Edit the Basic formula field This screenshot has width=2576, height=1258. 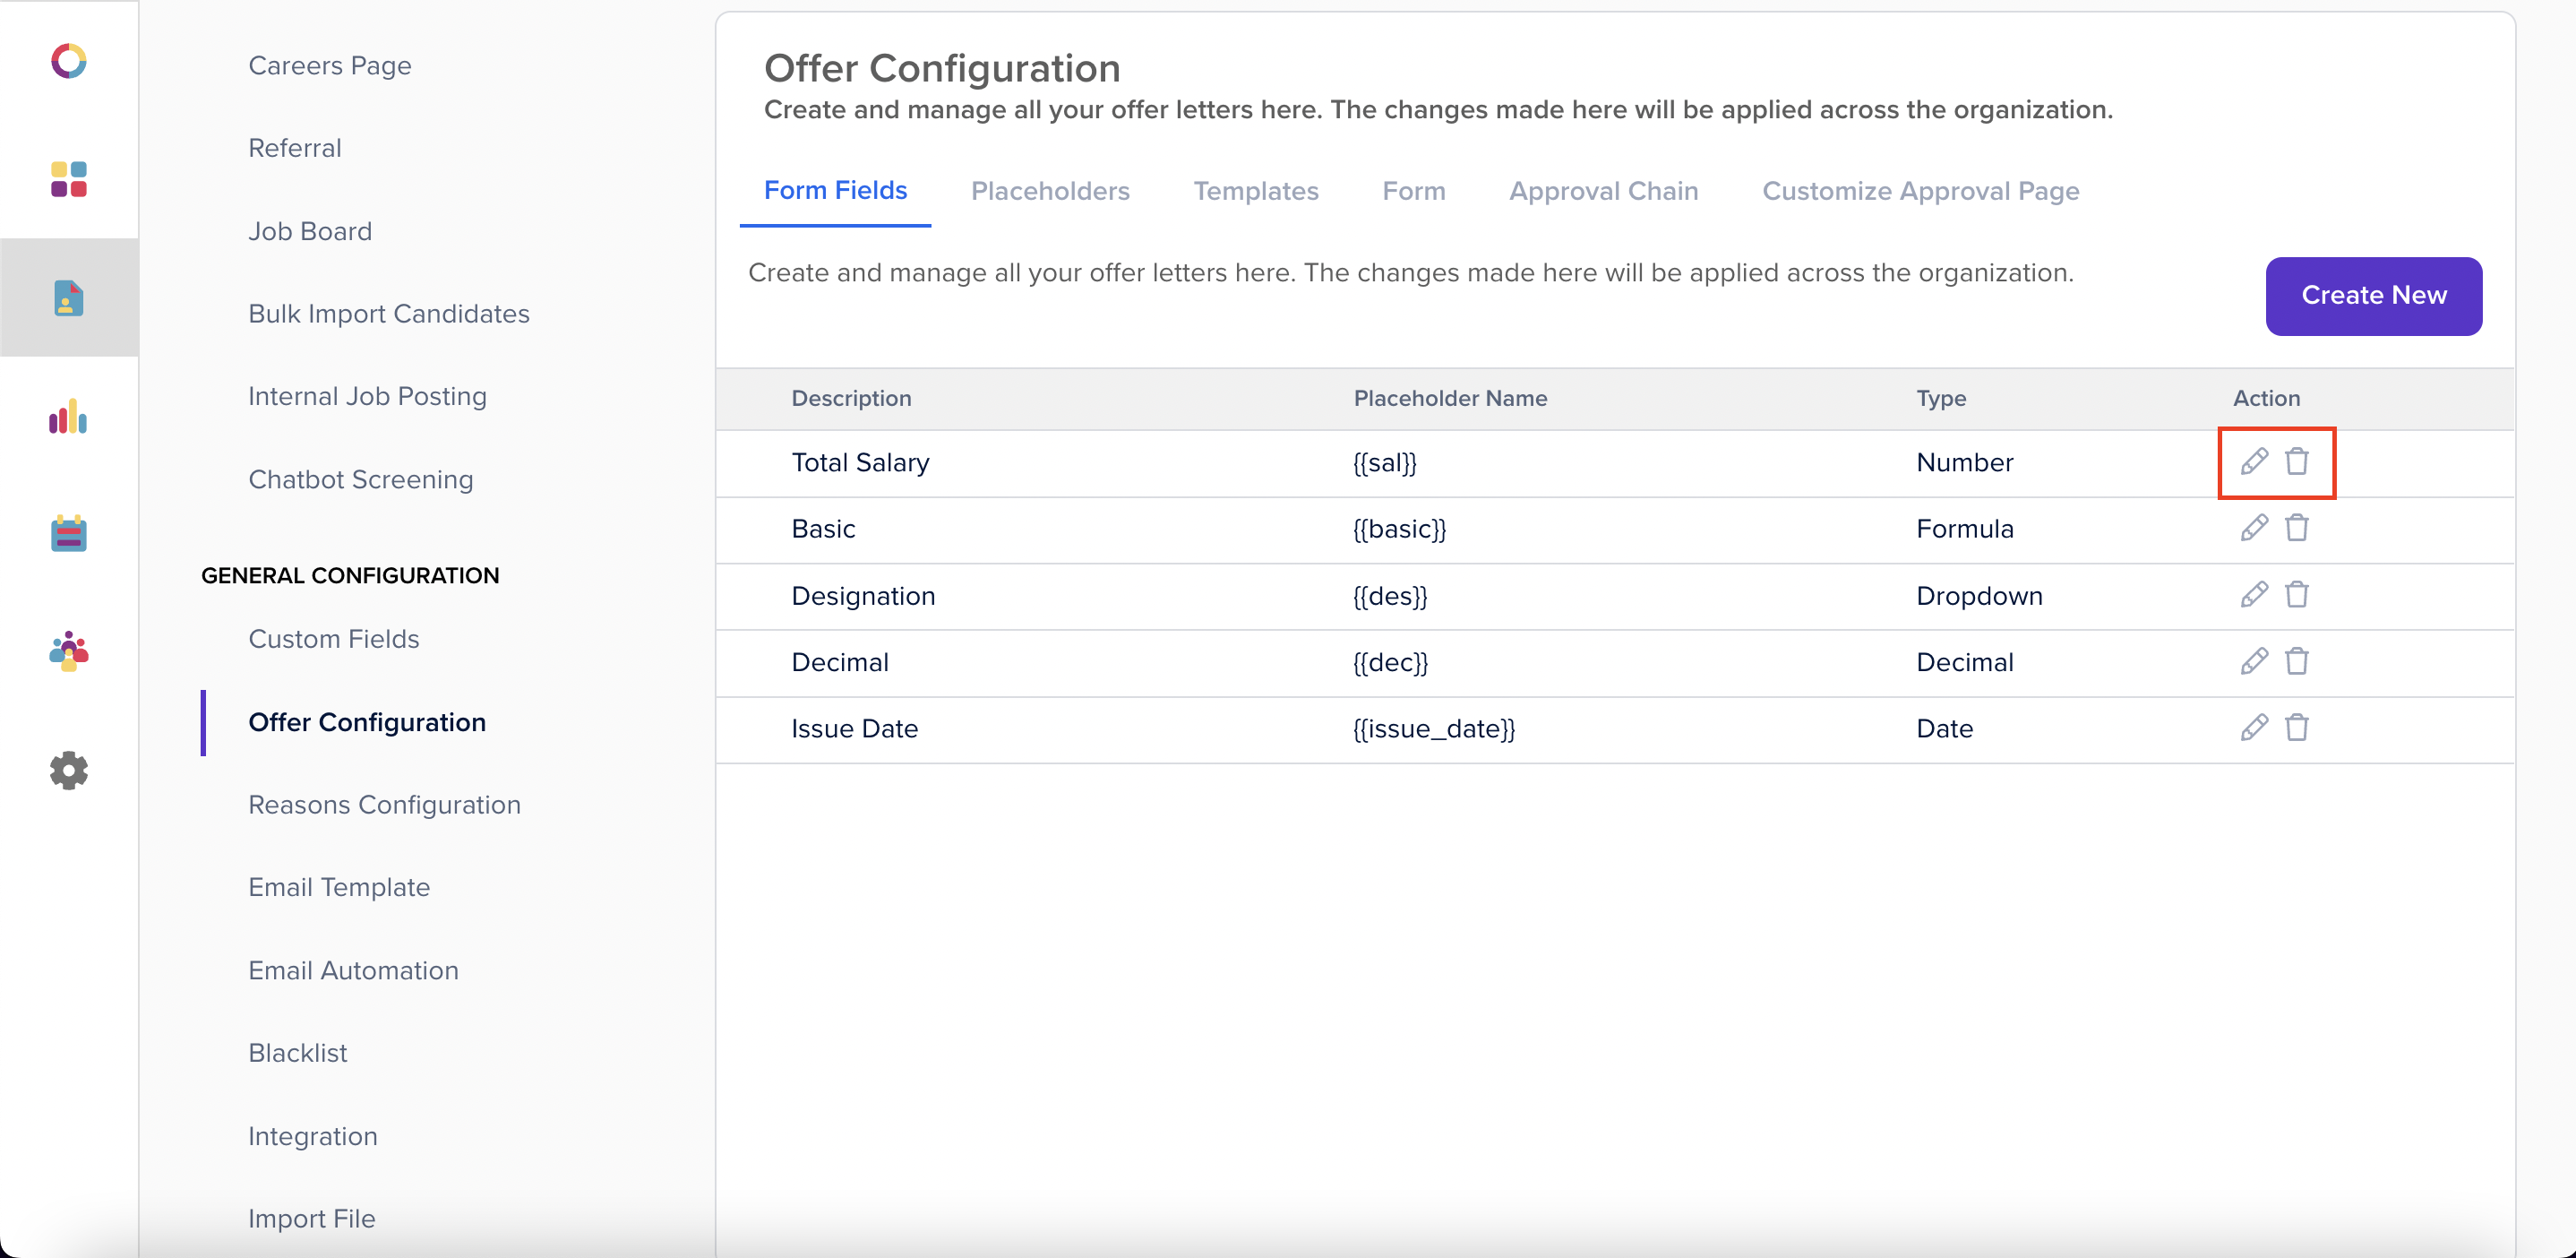pos(2254,528)
